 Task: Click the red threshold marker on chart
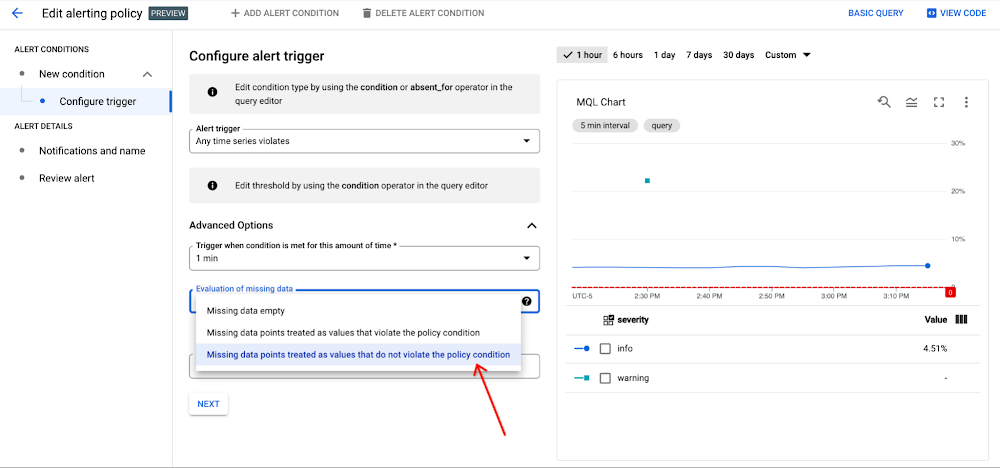[x=951, y=292]
